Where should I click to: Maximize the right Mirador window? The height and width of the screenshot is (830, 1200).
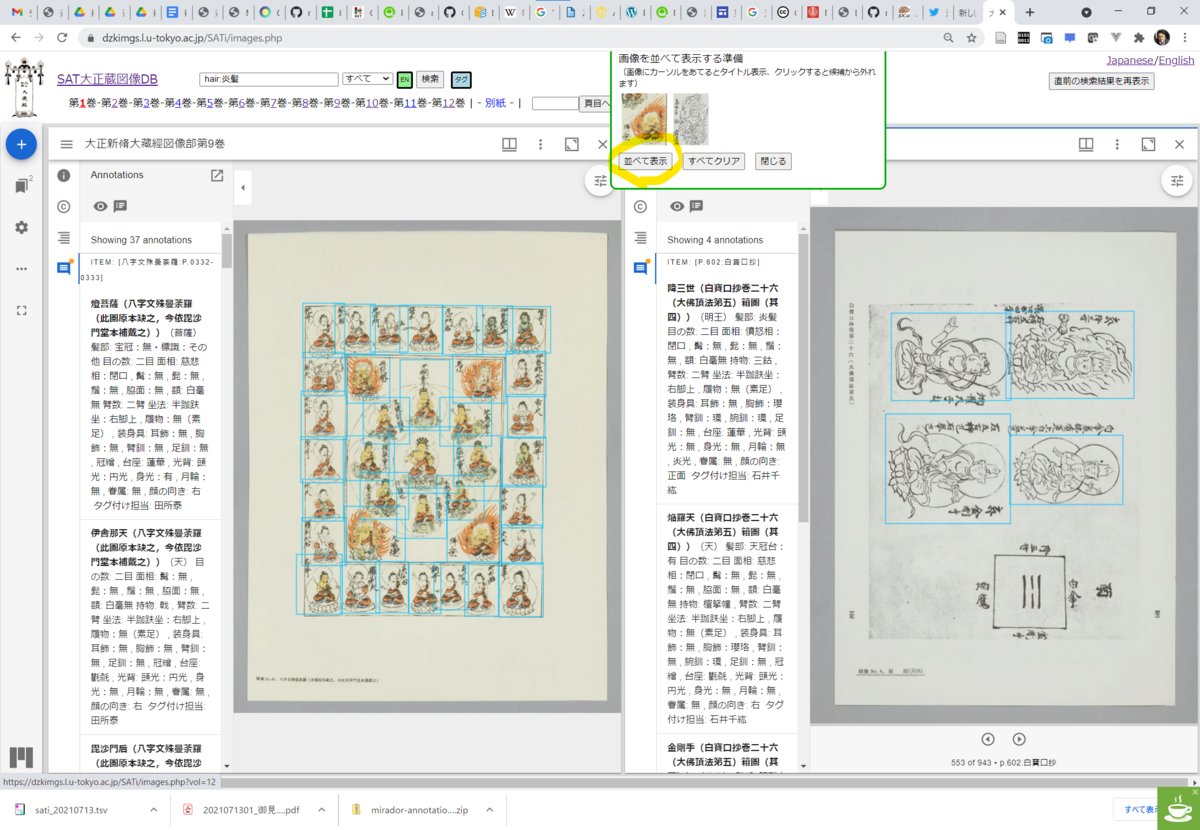pyautogui.click(x=1148, y=144)
